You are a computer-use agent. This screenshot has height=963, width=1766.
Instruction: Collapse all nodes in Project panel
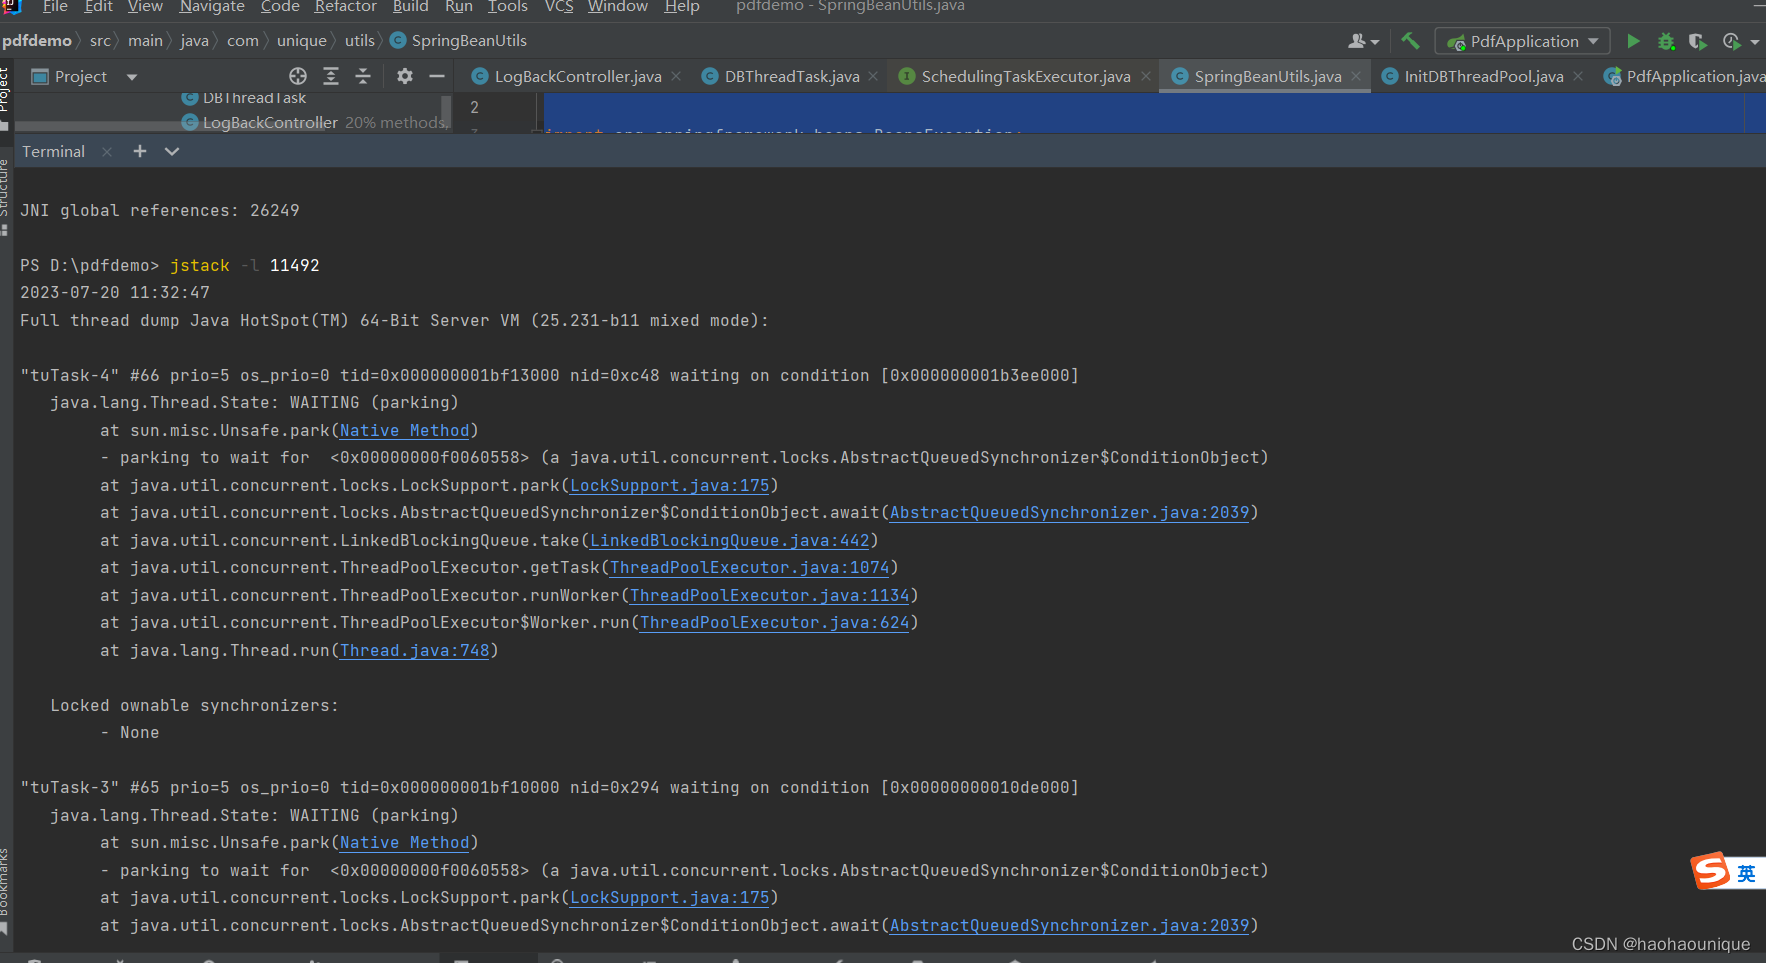pyautogui.click(x=363, y=76)
